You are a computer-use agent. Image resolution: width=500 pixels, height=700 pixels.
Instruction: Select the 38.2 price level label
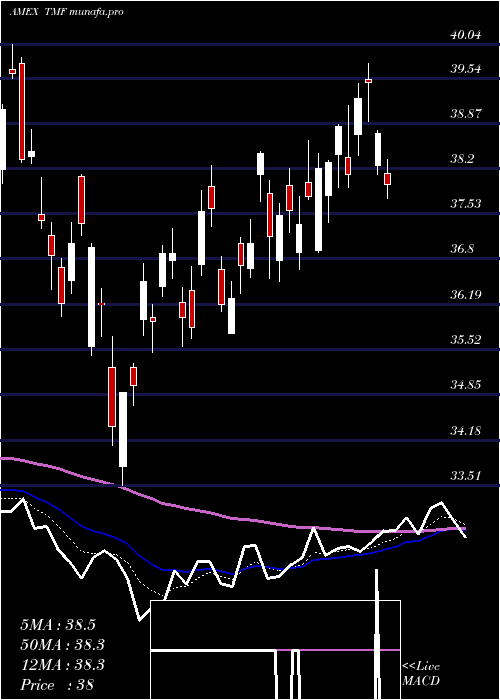[462, 159]
